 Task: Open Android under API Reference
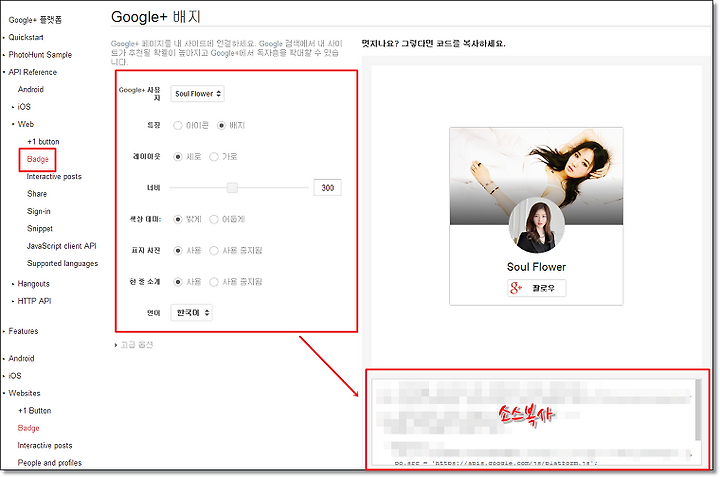click(31, 90)
